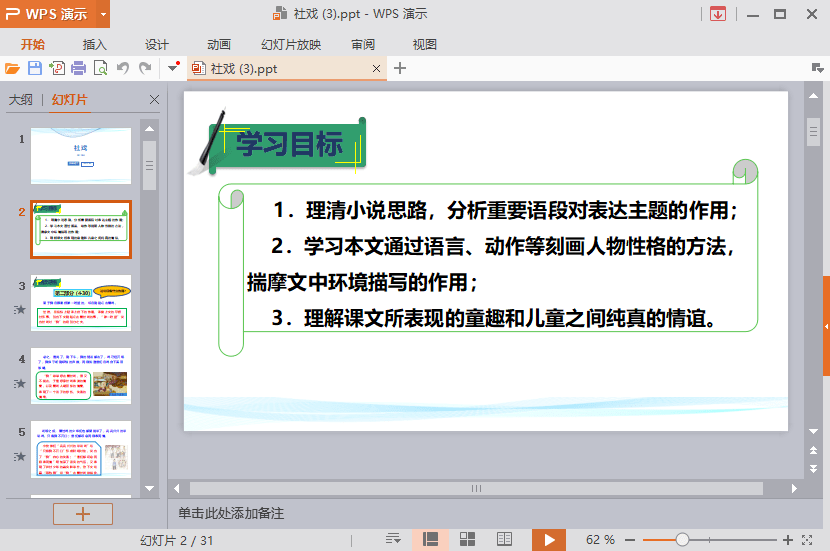Click status text 幻灯片 2 / 31
This screenshot has height=551, width=830.
[177, 540]
